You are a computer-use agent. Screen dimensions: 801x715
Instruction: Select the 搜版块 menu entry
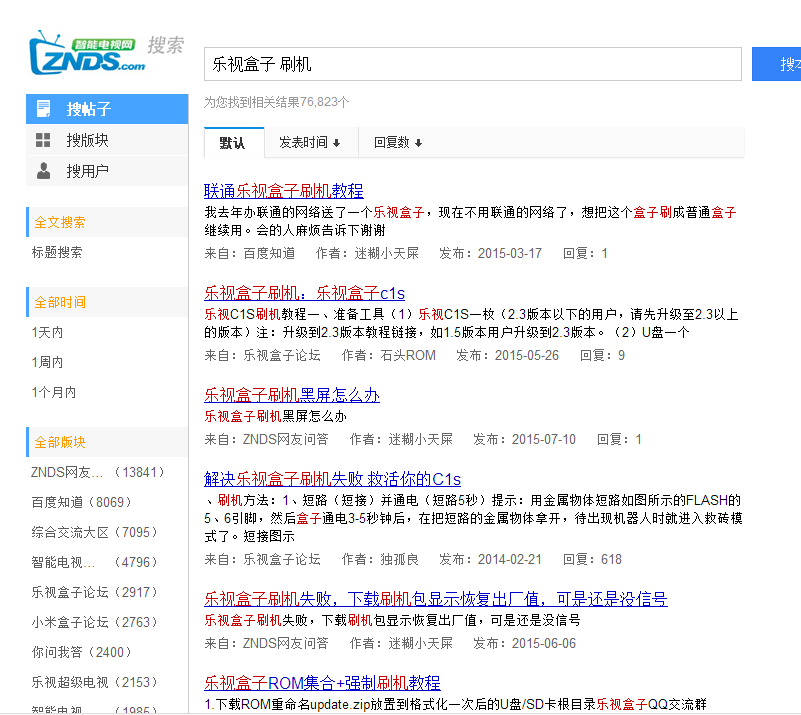coord(107,140)
